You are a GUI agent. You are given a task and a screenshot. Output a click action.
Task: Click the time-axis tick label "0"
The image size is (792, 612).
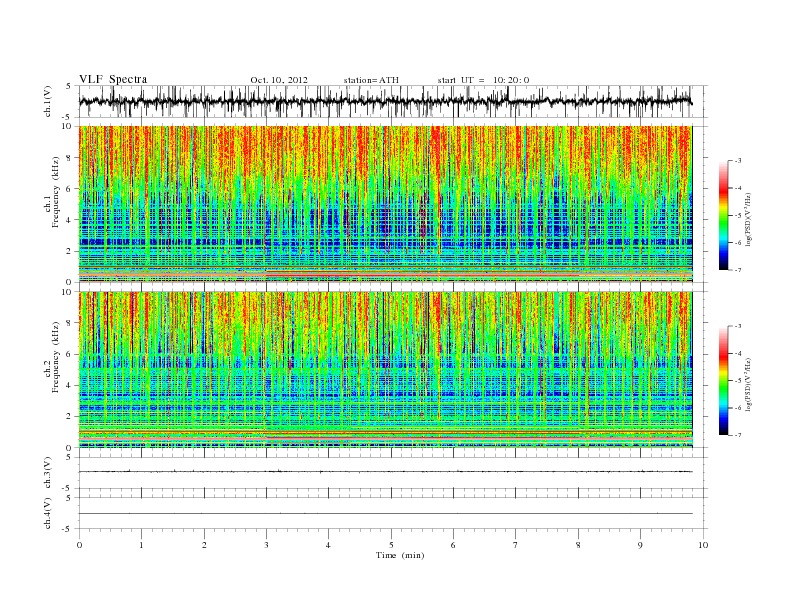point(79,545)
